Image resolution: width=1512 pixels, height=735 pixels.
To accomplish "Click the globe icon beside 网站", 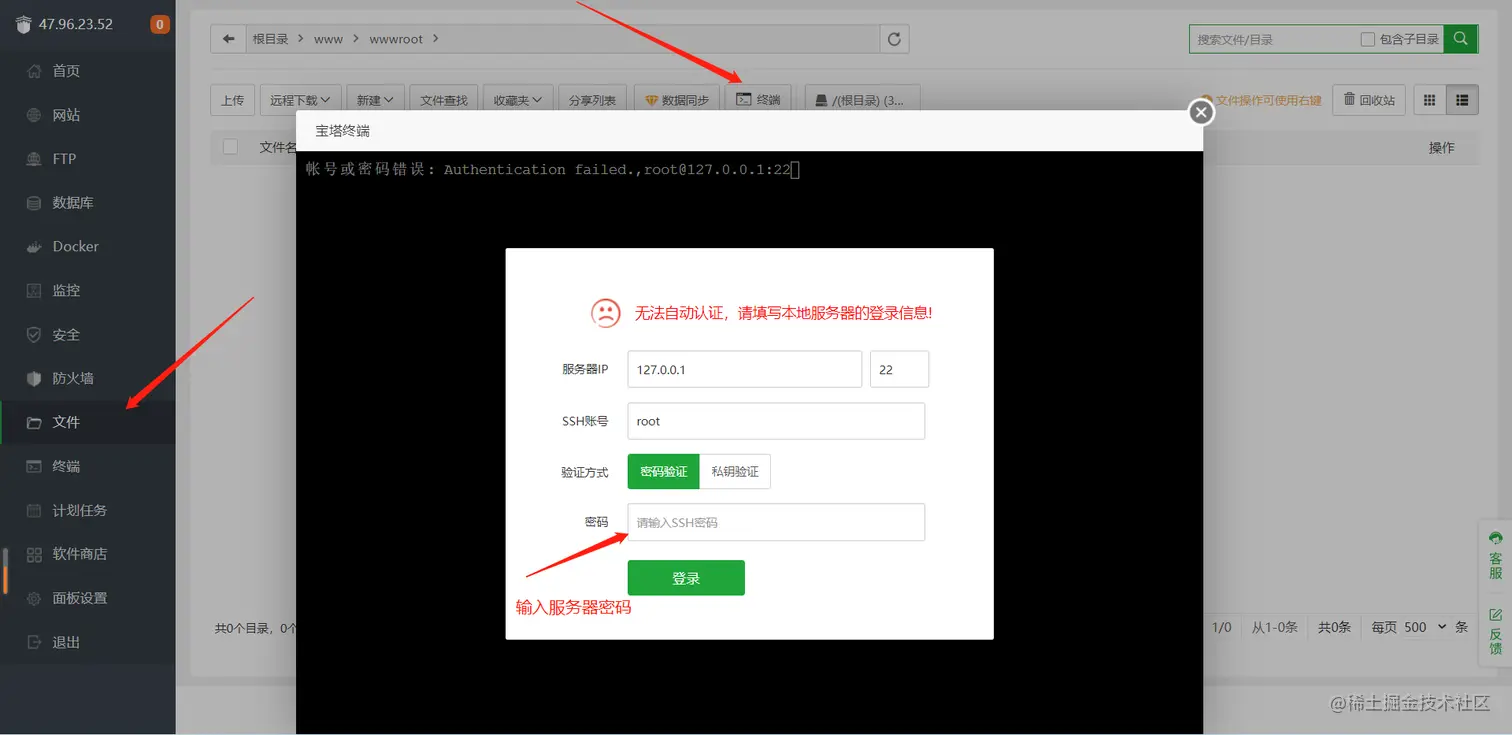I will 34,115.
